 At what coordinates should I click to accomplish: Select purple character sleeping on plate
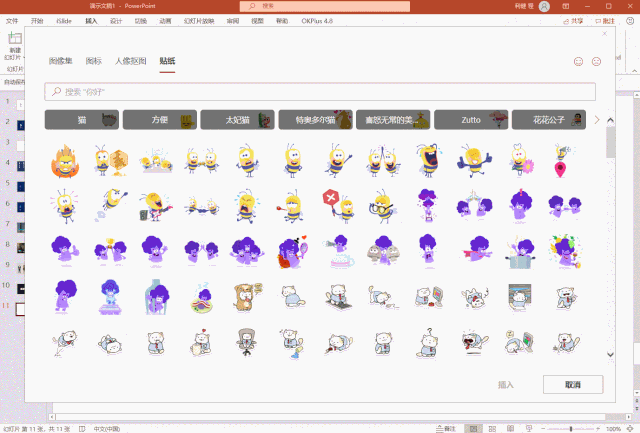[202, 299]
